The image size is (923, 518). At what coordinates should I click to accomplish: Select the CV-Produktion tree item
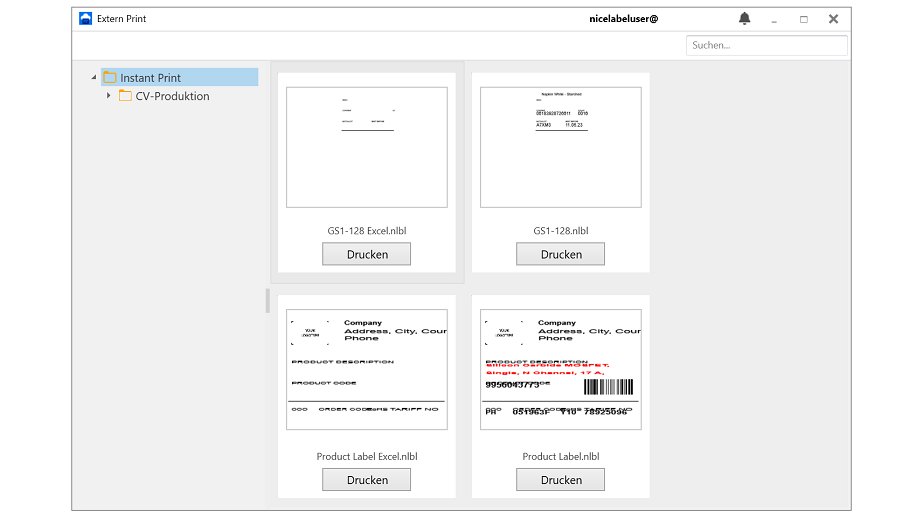(172, 97)
